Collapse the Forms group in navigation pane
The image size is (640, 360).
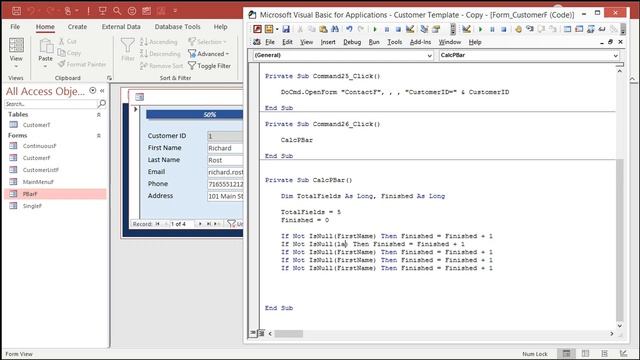point(98,136)
